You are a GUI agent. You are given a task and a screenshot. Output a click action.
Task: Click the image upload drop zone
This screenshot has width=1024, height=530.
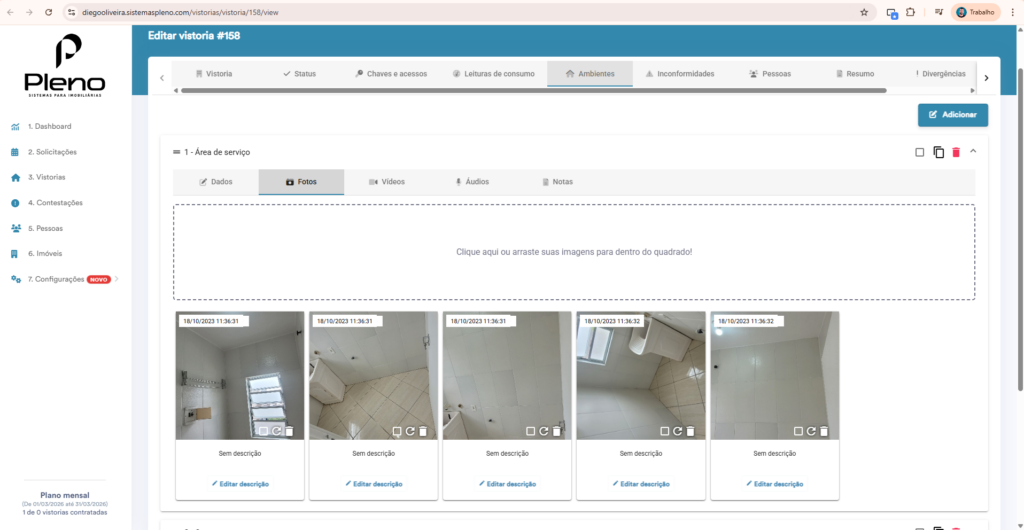point(574,252)
